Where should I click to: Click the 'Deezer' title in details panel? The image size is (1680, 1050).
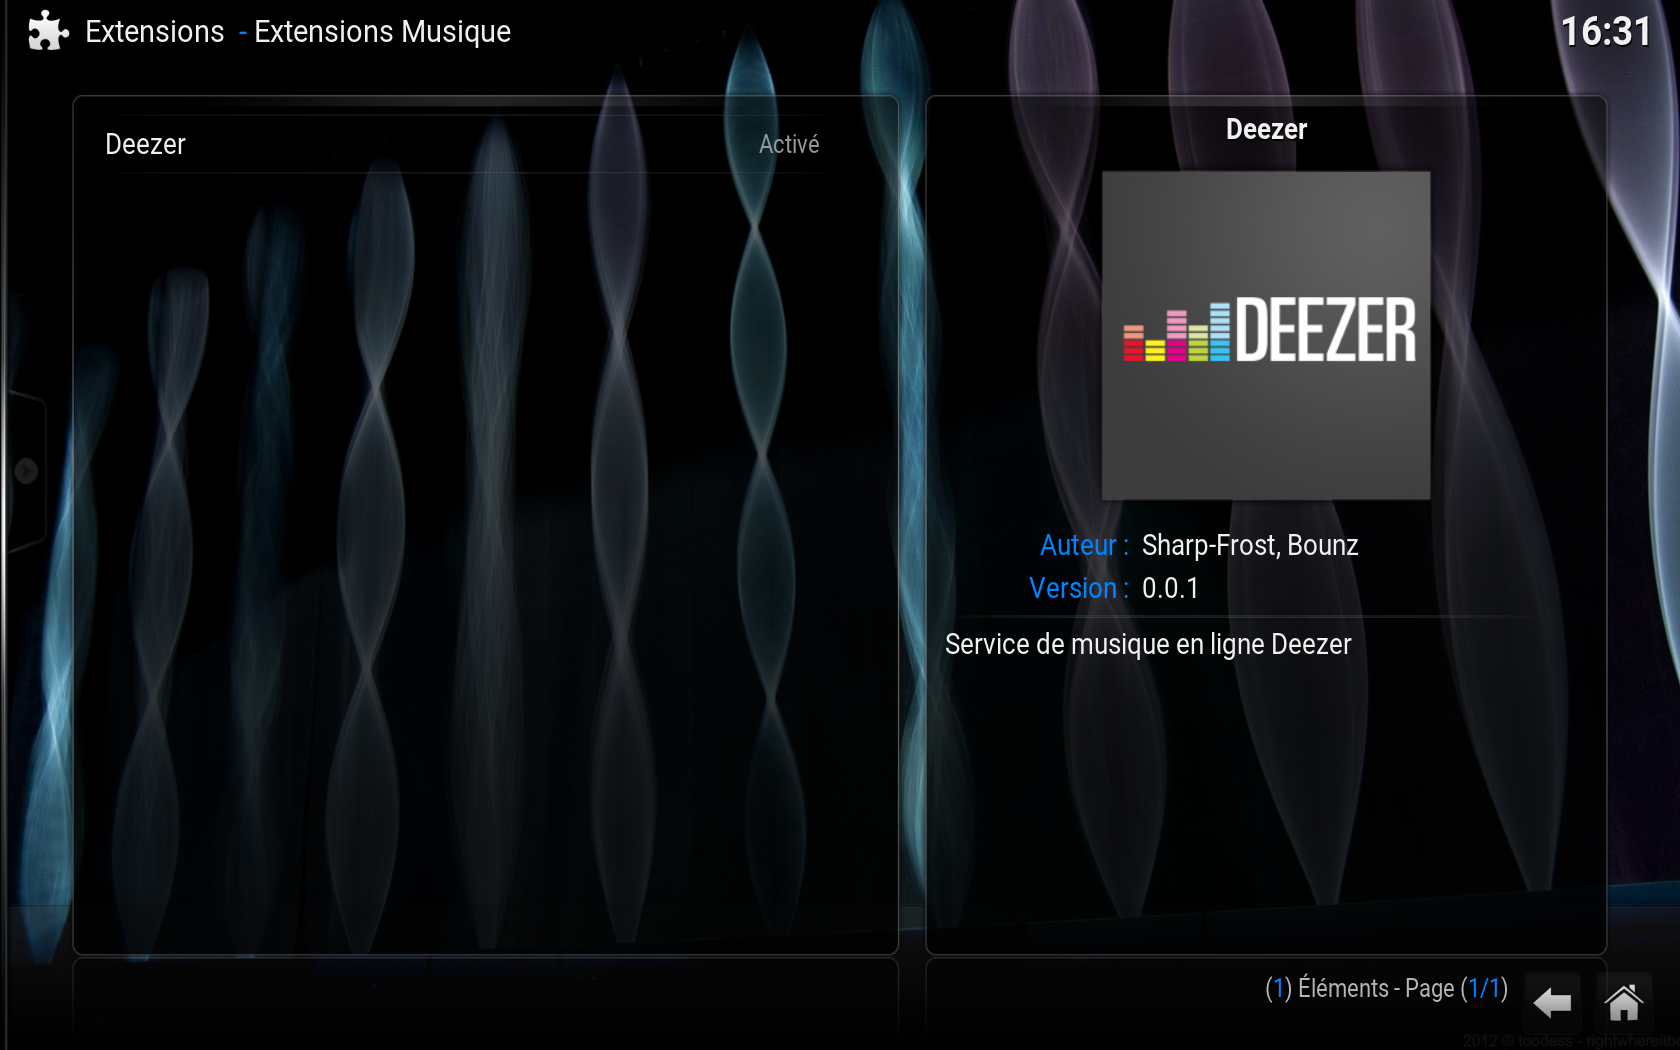pyautogui.click(x=1266, y=129)
